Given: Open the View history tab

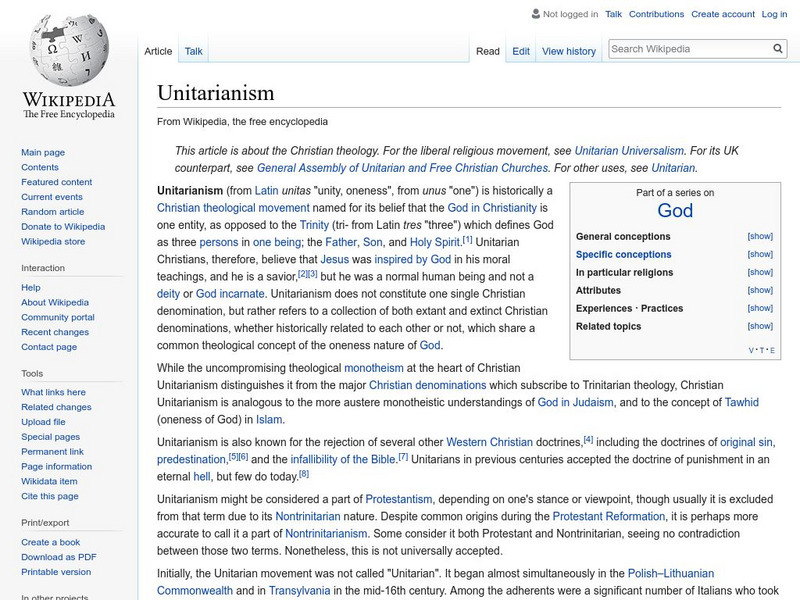Looking at the screenshot, I should (x=568, y=51).
